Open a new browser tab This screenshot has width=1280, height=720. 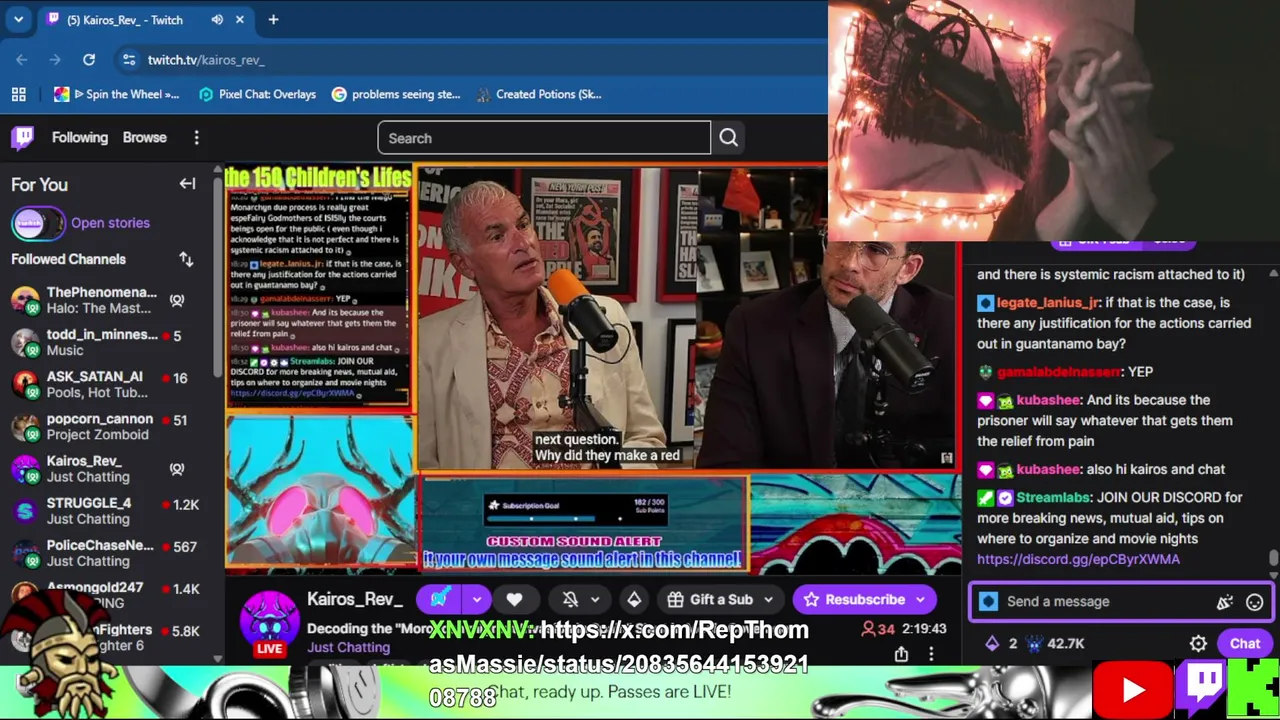pos(273,19)
